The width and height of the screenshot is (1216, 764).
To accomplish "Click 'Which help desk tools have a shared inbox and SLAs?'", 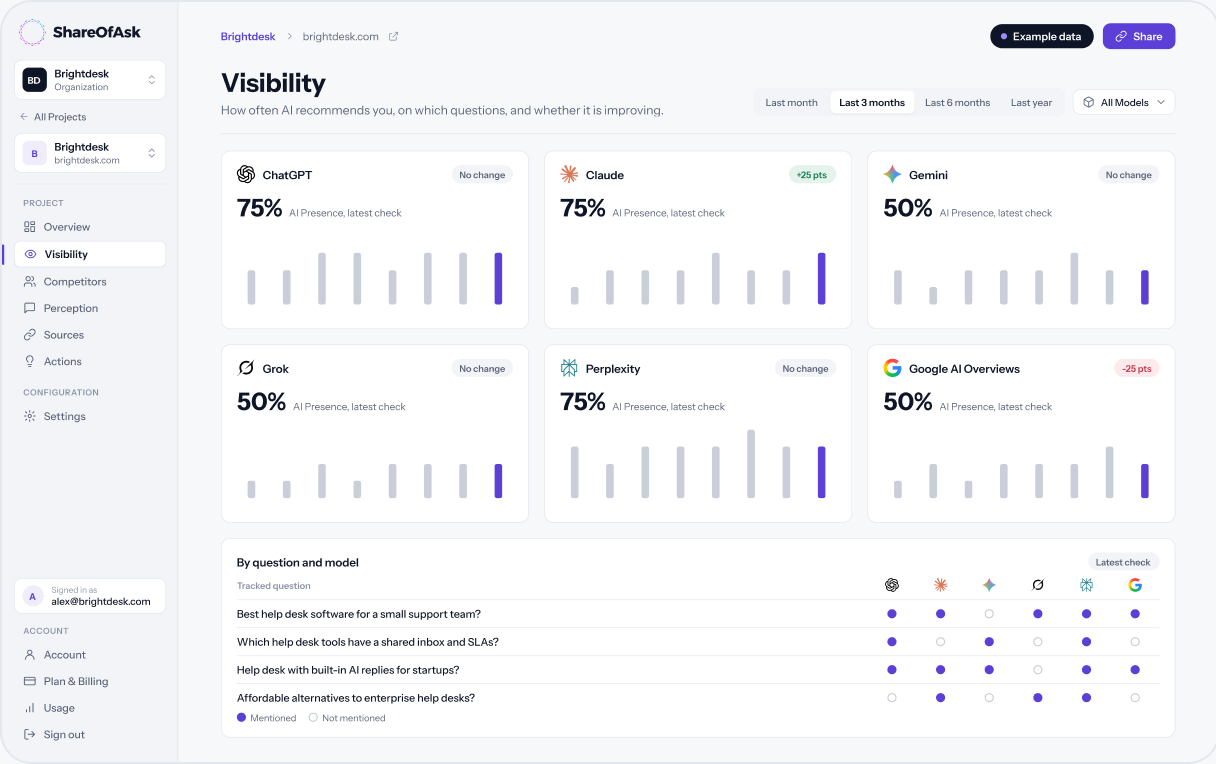I will 368,642.
